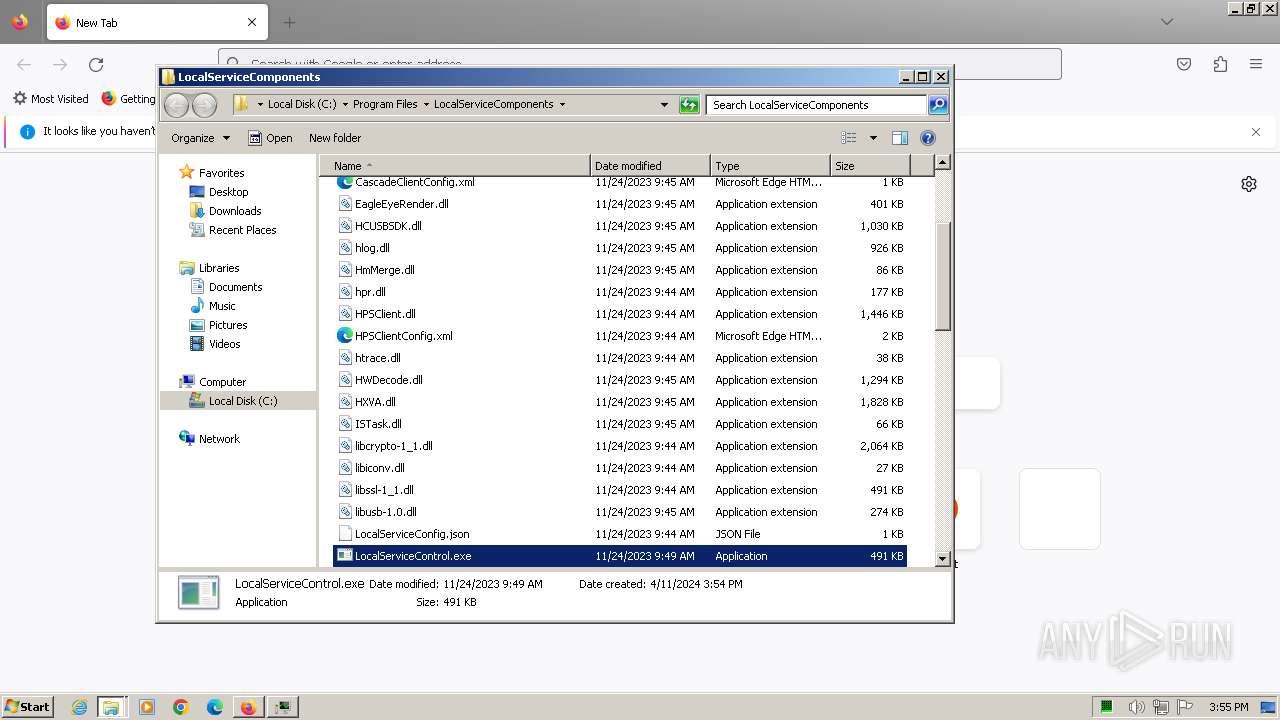Sort by the Date modified column
Screen dimensions: 1280x720
pos(650,166)
